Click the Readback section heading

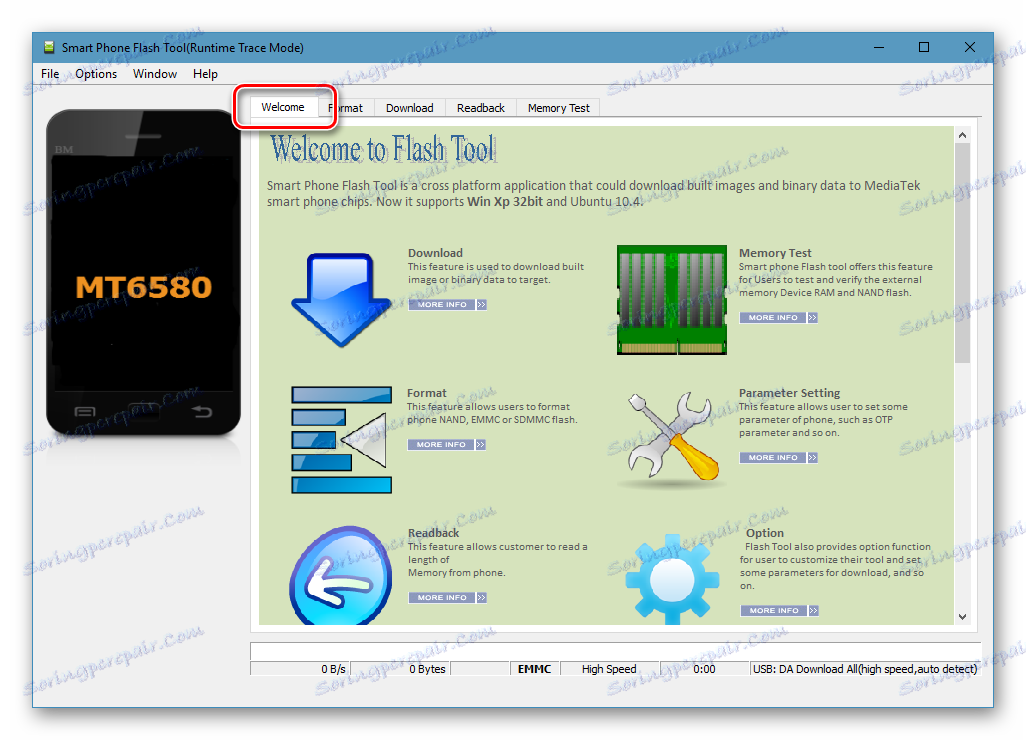click(x=433, y=533)
